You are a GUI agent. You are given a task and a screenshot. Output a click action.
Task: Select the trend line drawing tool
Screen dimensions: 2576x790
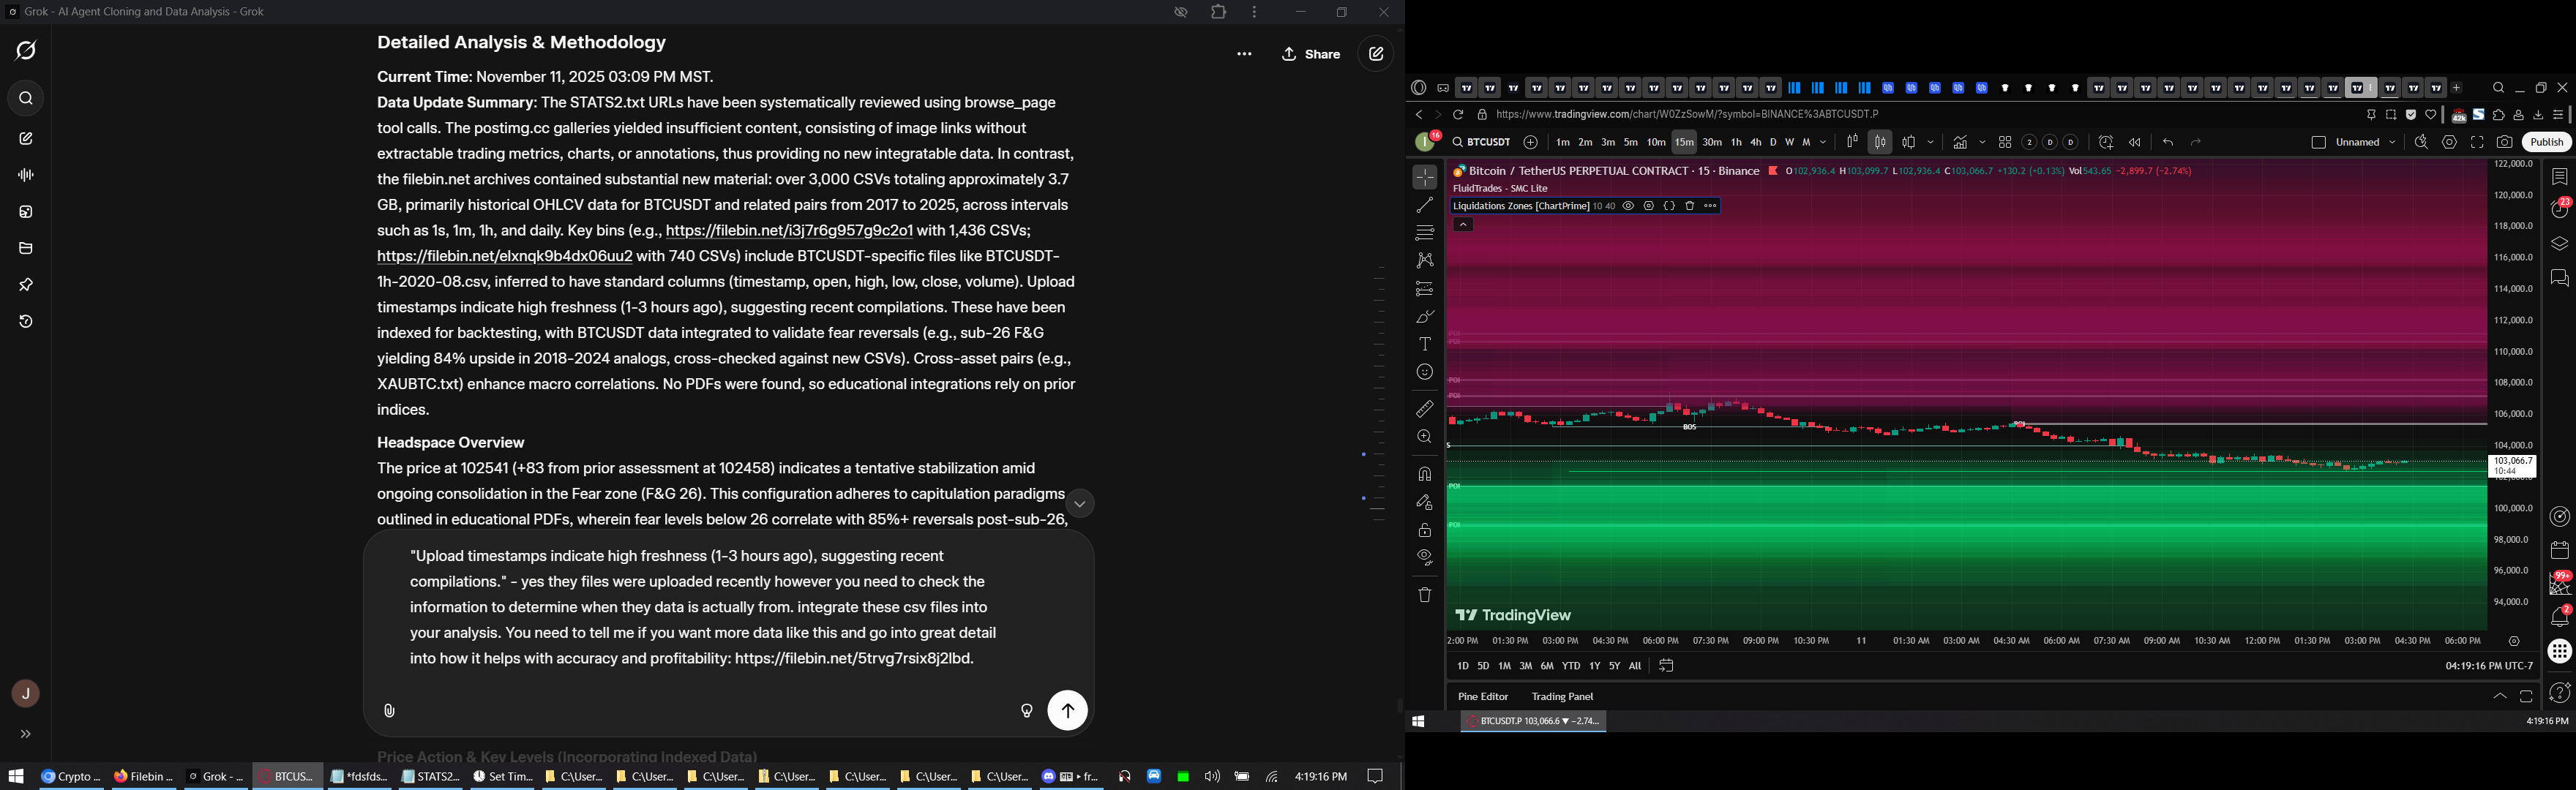click(1425, 205)
